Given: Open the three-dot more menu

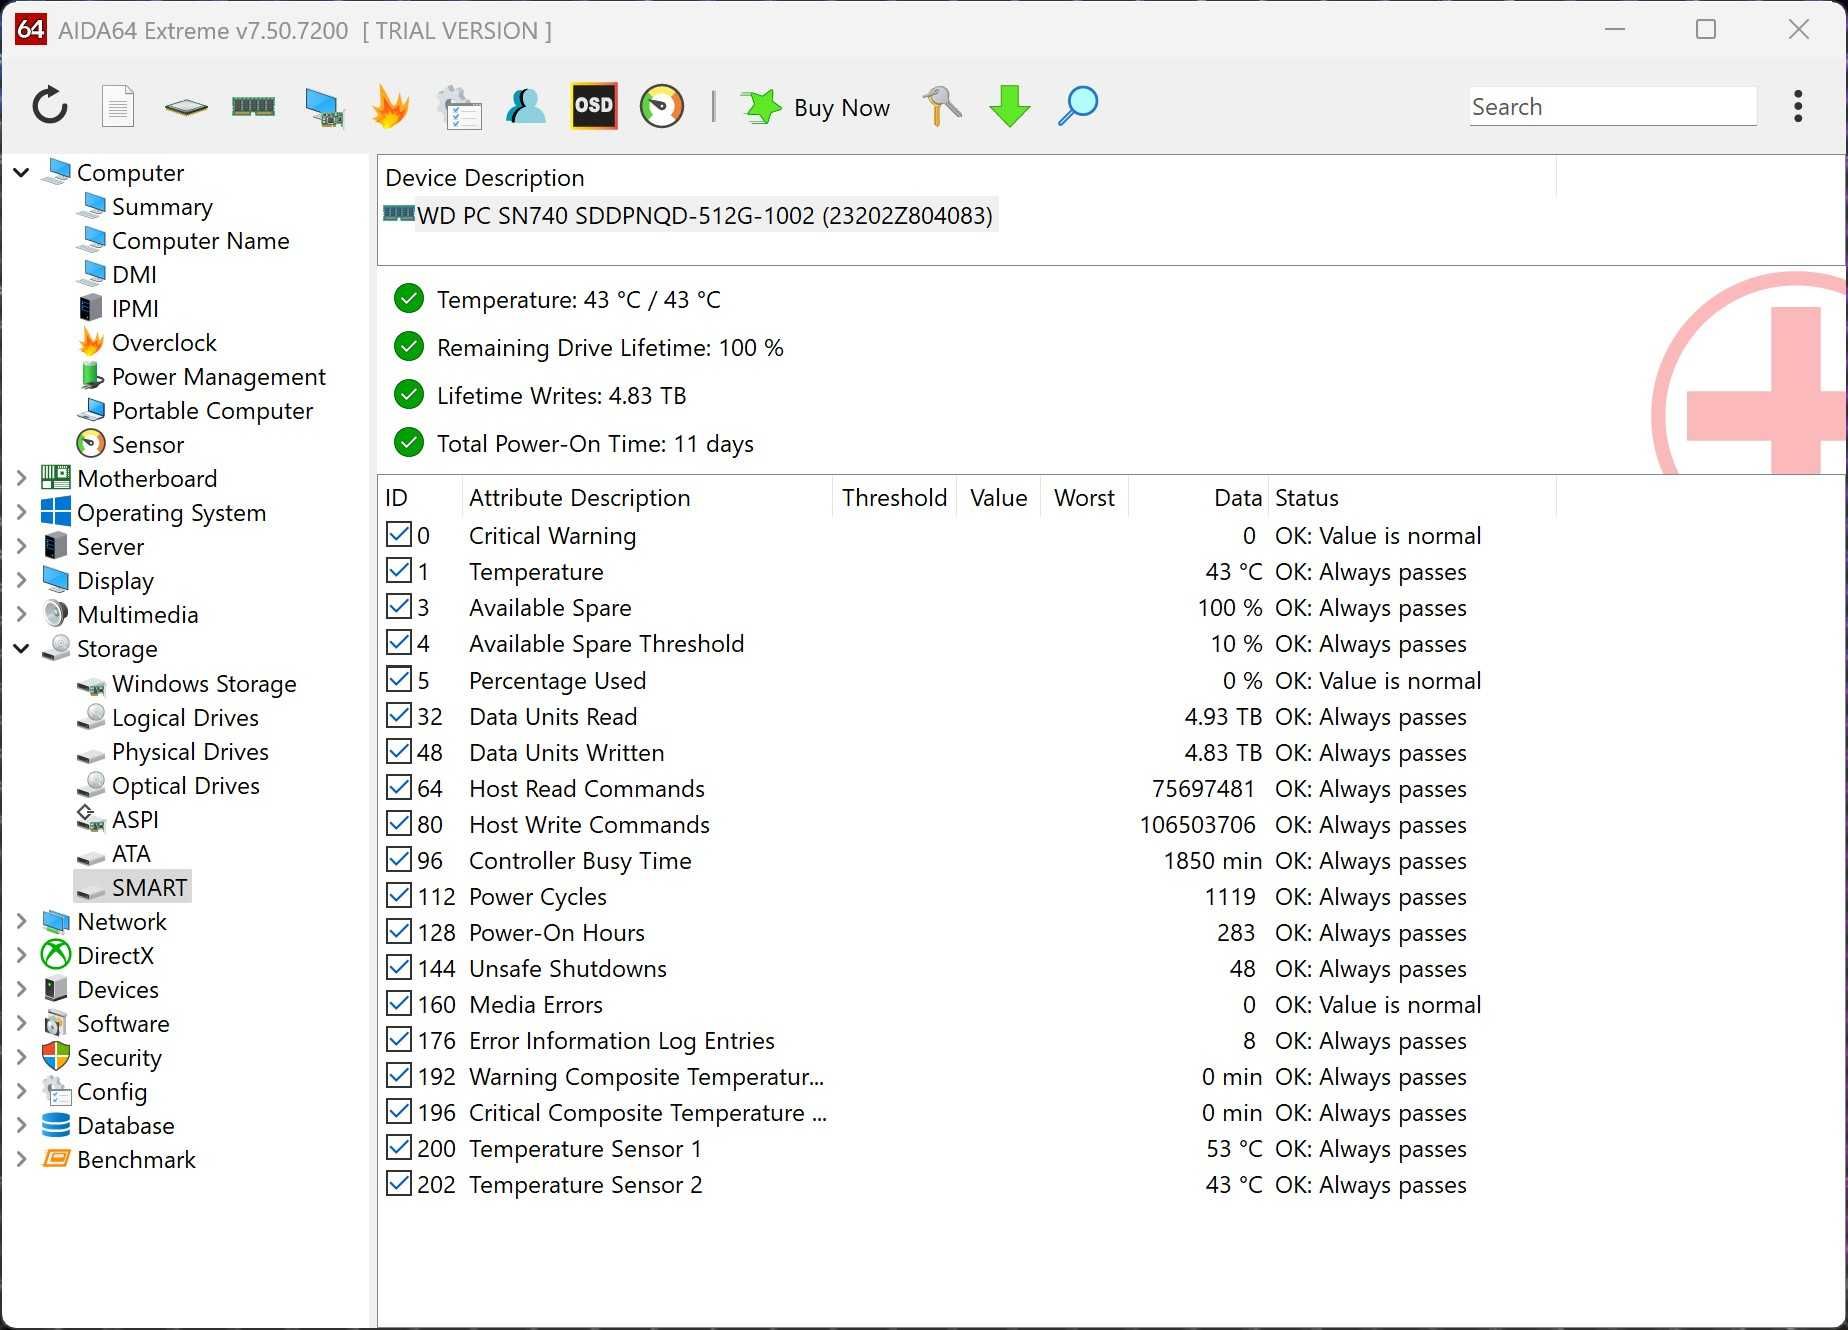Looking at the screenshot, I should point(1798,106).
